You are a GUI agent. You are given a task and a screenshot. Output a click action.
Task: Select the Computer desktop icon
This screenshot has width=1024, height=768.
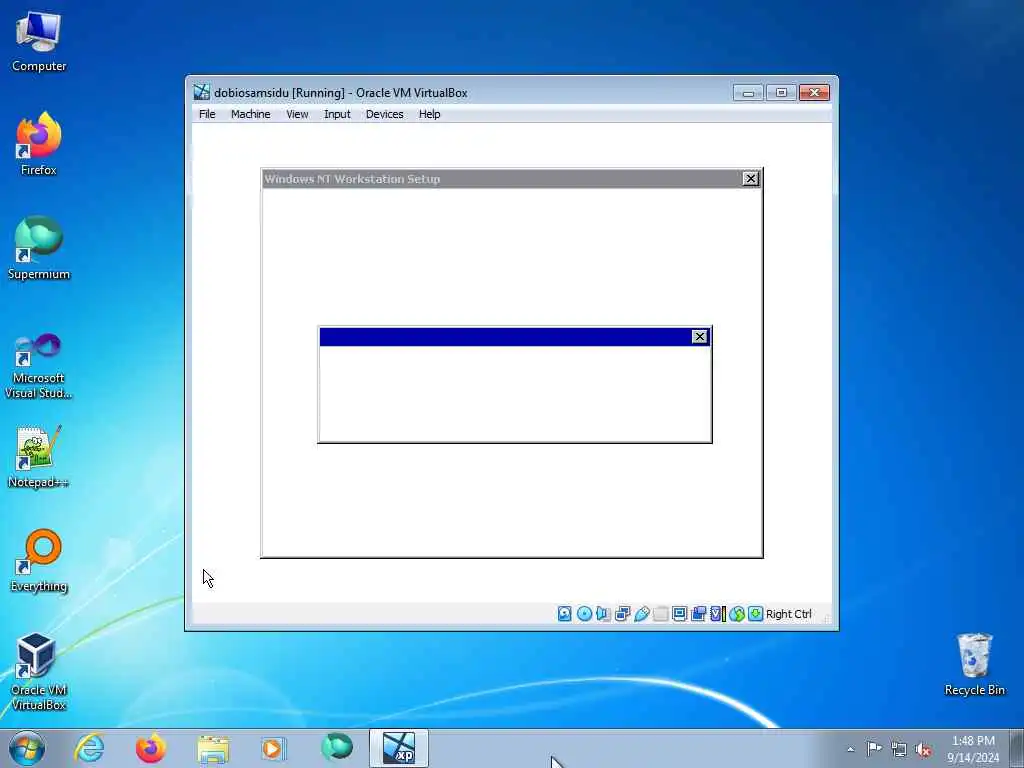click(39, 41)
